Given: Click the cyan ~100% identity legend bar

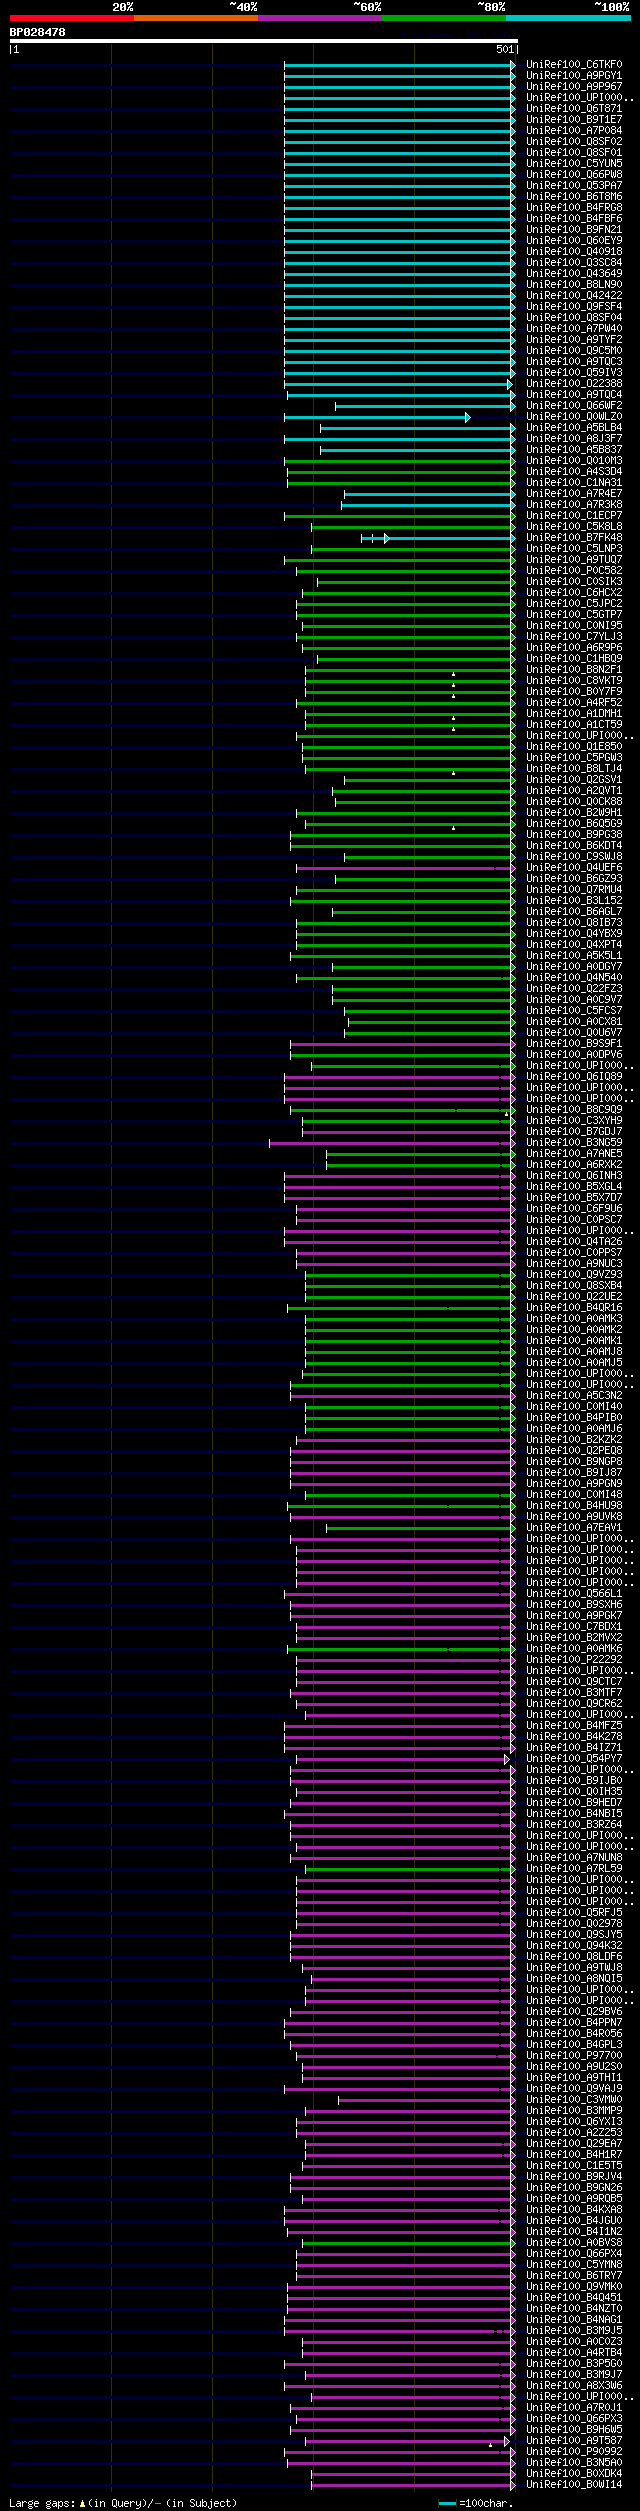Looking at the screenshot, I should [567, 18].
